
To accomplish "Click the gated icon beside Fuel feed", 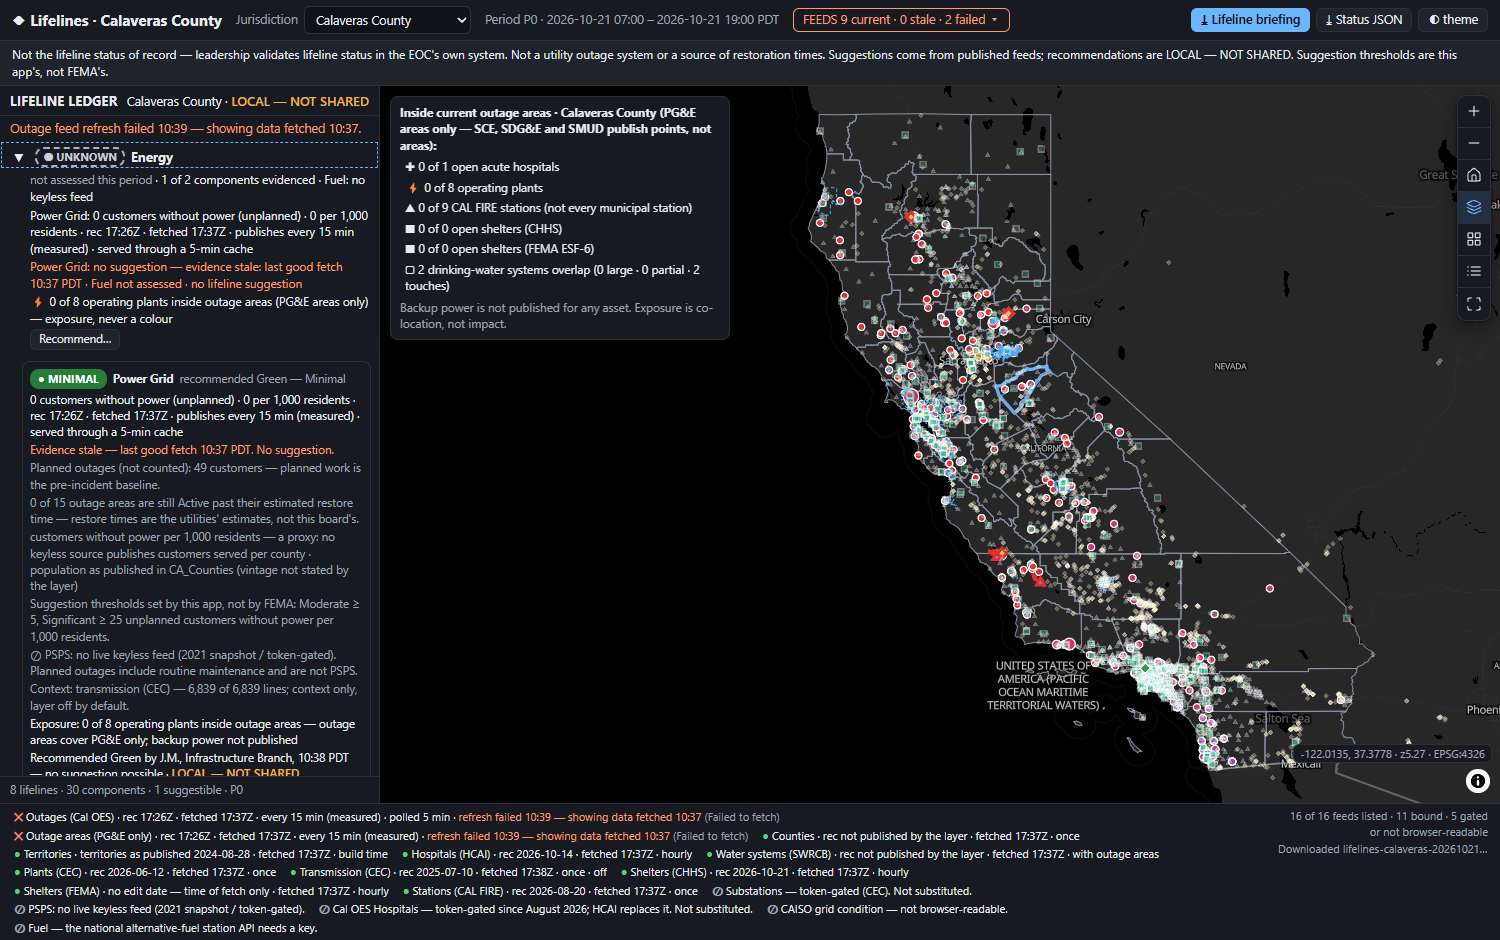I will [x=19, y=928].
